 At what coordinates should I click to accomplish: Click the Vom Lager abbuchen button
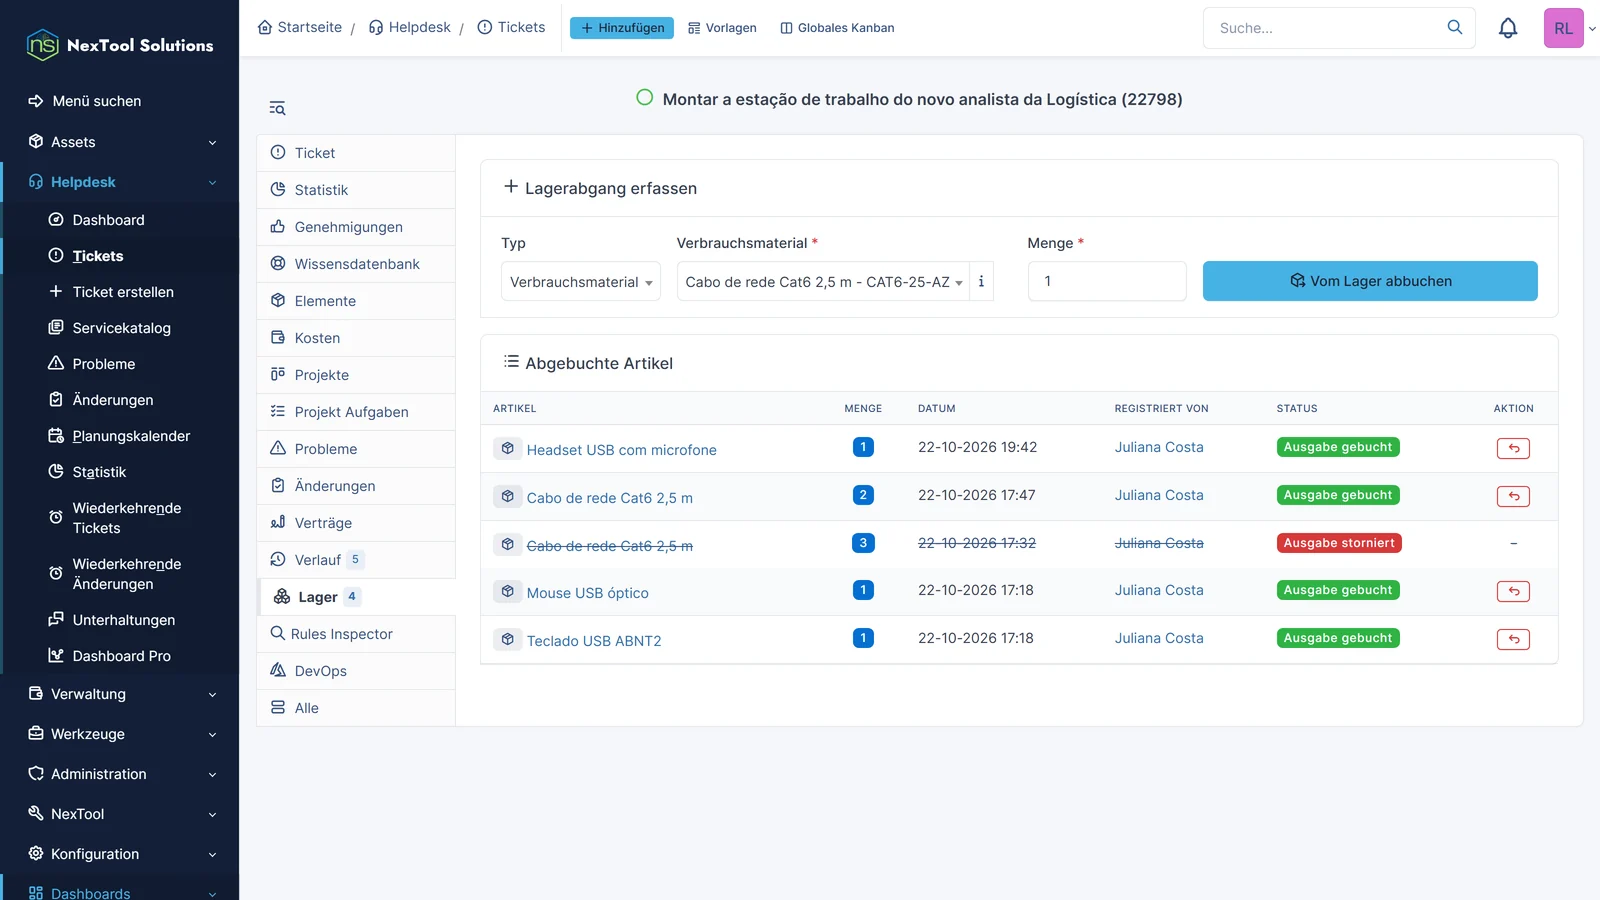tap(1370, 281)
